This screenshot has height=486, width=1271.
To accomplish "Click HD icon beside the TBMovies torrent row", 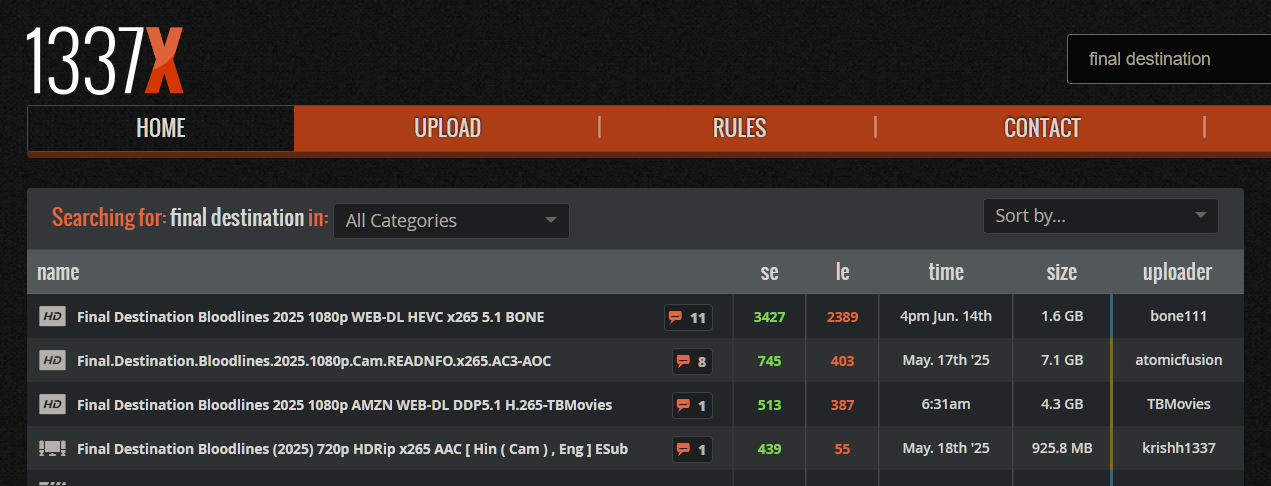I will click(x=52, y=404).
